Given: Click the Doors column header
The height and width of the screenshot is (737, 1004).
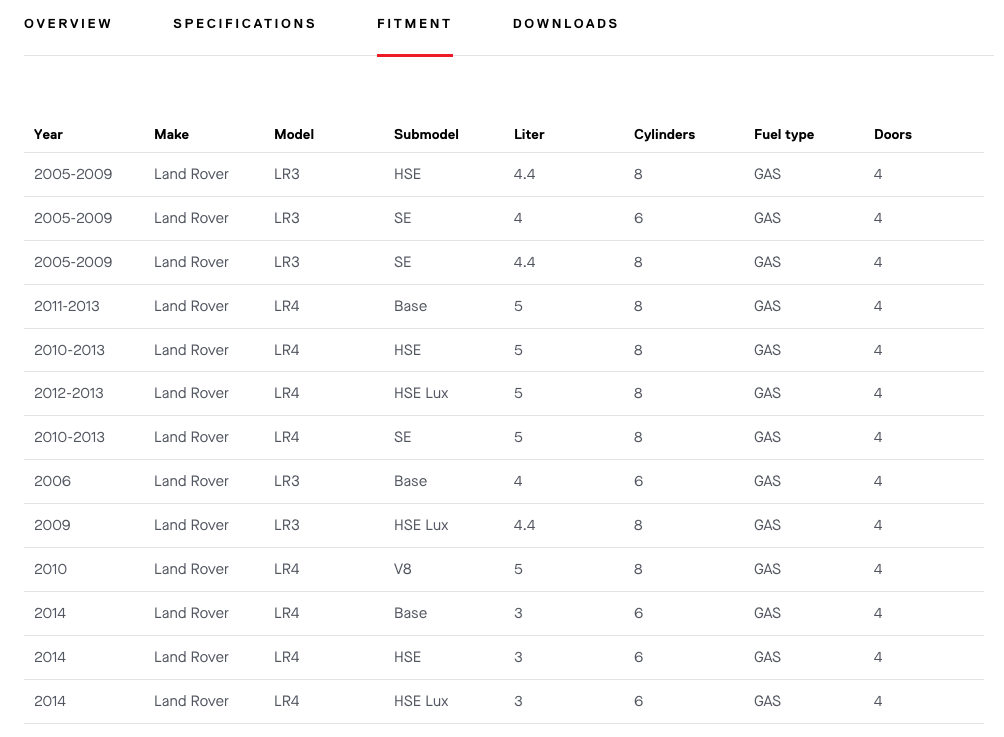Looking at the screenshot, I should 893,134.
